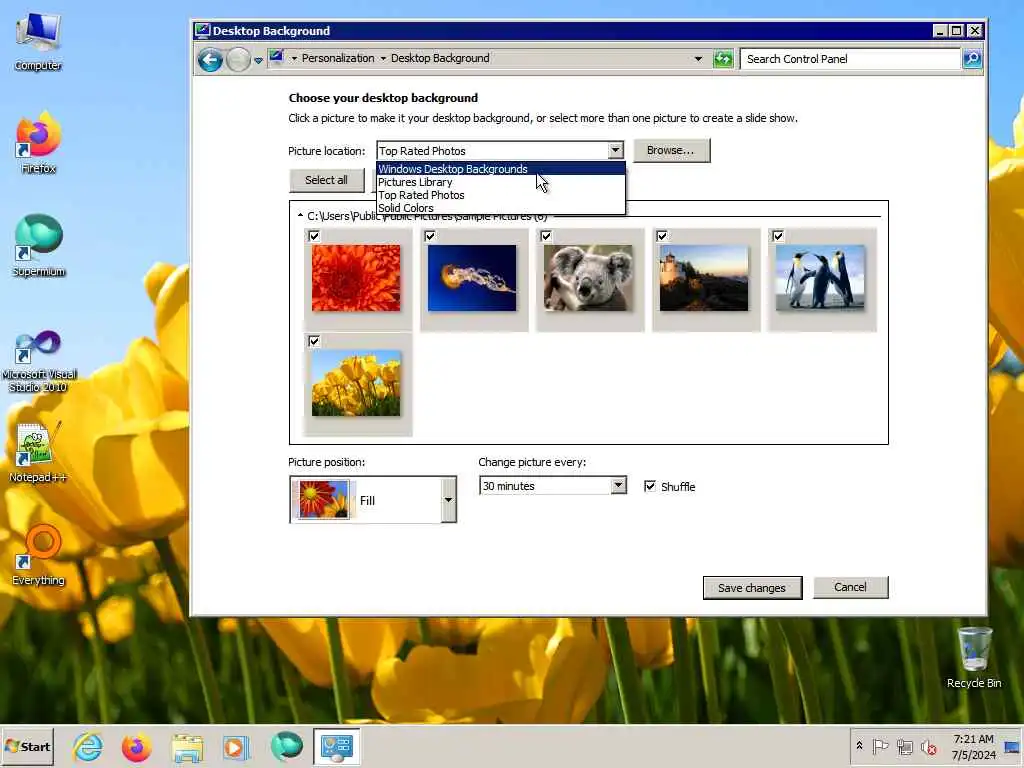The height and width of the screenshot is (768, 1024).
Task: Select the koala thumbnail
Action: pyautogui.click(x=588, y=278)
